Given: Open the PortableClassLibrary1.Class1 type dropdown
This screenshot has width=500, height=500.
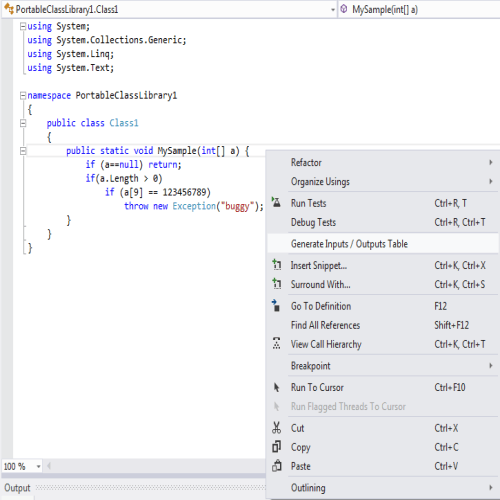Looking at the screenshot, I should (x=332, y=10).
